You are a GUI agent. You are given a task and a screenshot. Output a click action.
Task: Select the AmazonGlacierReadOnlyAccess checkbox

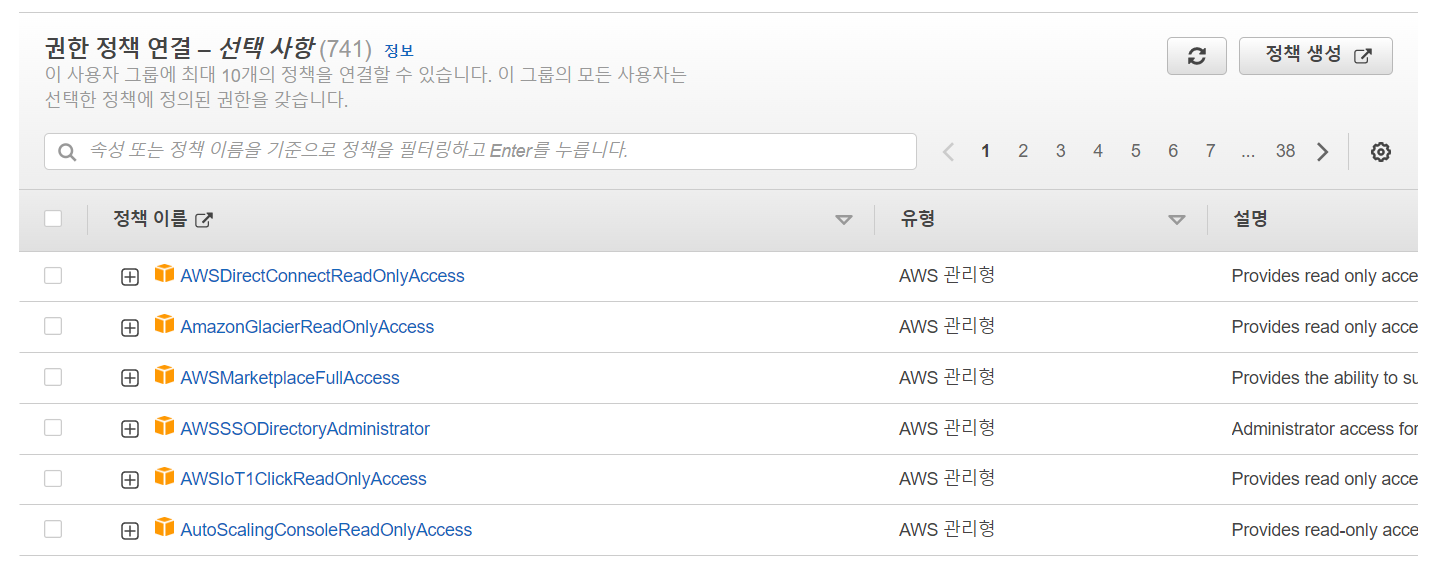(53, 326)
